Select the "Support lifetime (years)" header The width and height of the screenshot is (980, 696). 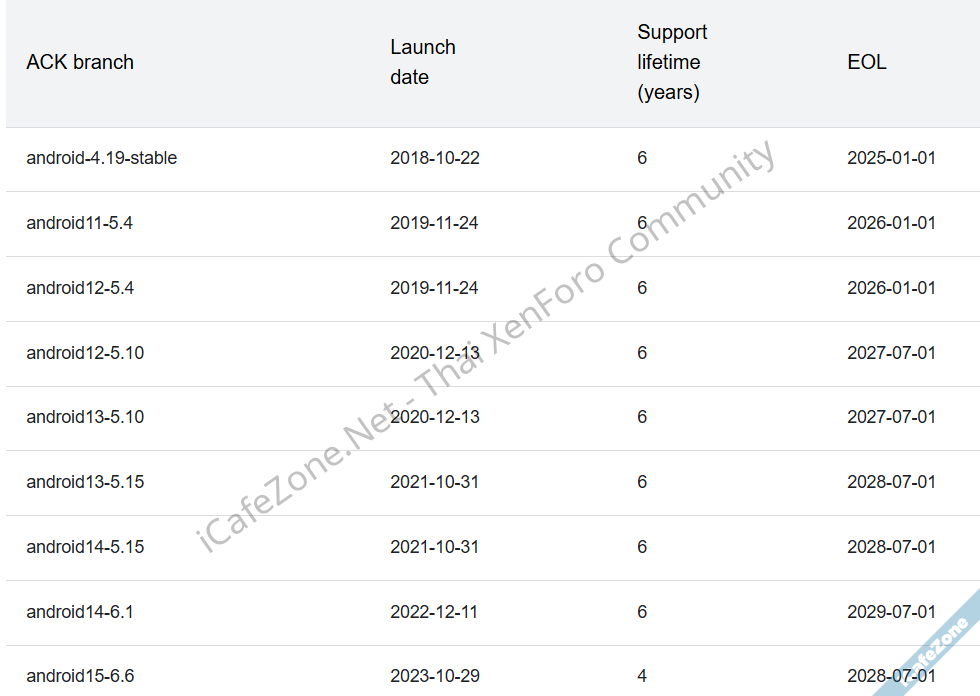672,62
